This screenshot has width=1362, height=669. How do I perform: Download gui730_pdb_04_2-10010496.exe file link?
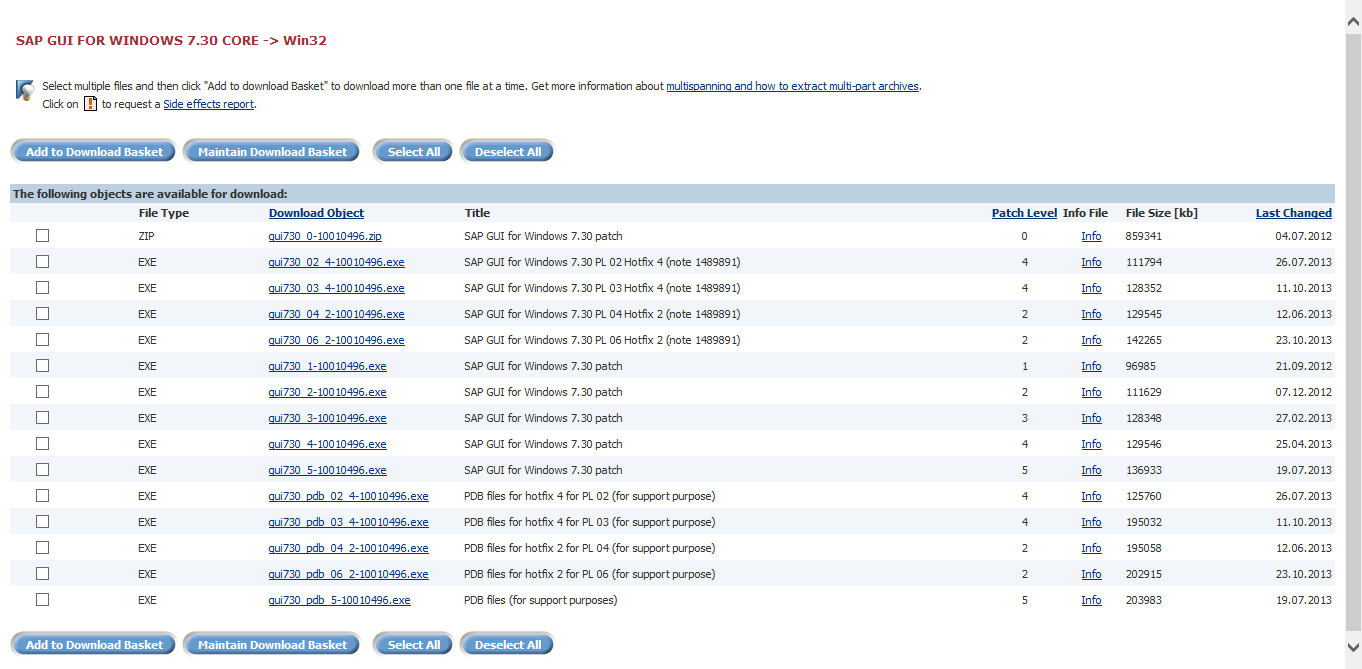(x=349, y=548)
